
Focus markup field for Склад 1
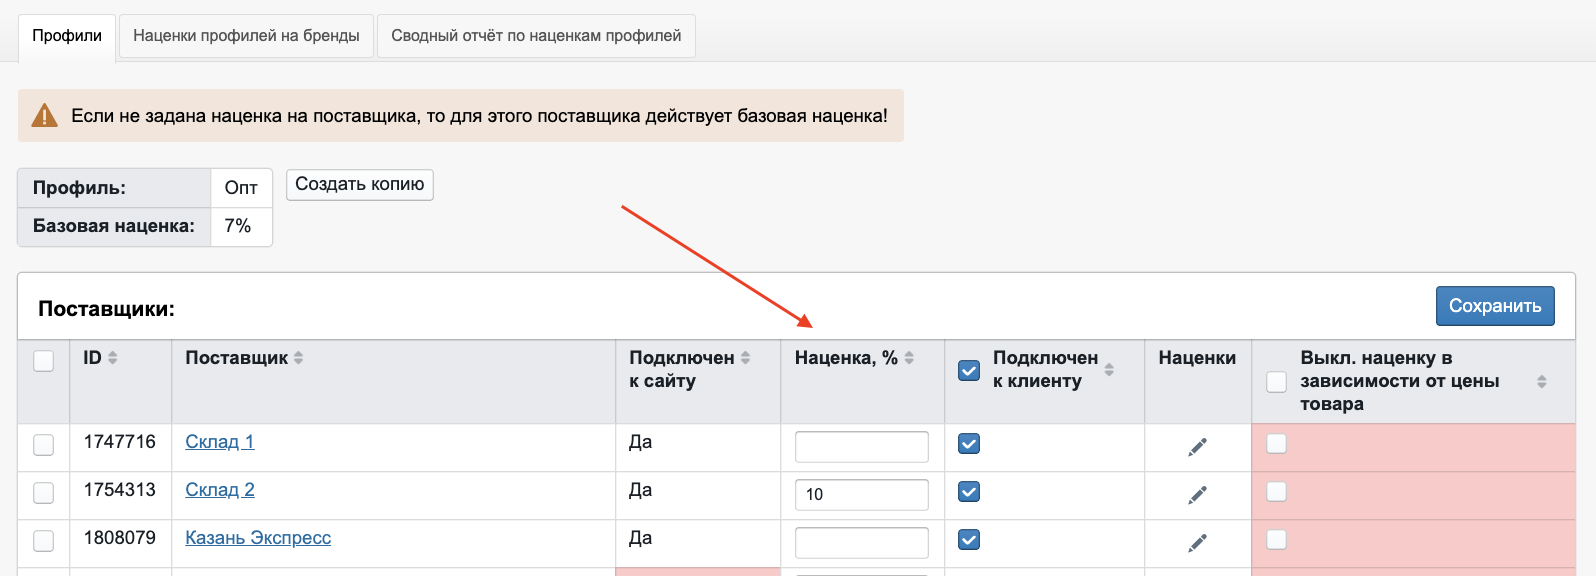click(x=862, y=447)
